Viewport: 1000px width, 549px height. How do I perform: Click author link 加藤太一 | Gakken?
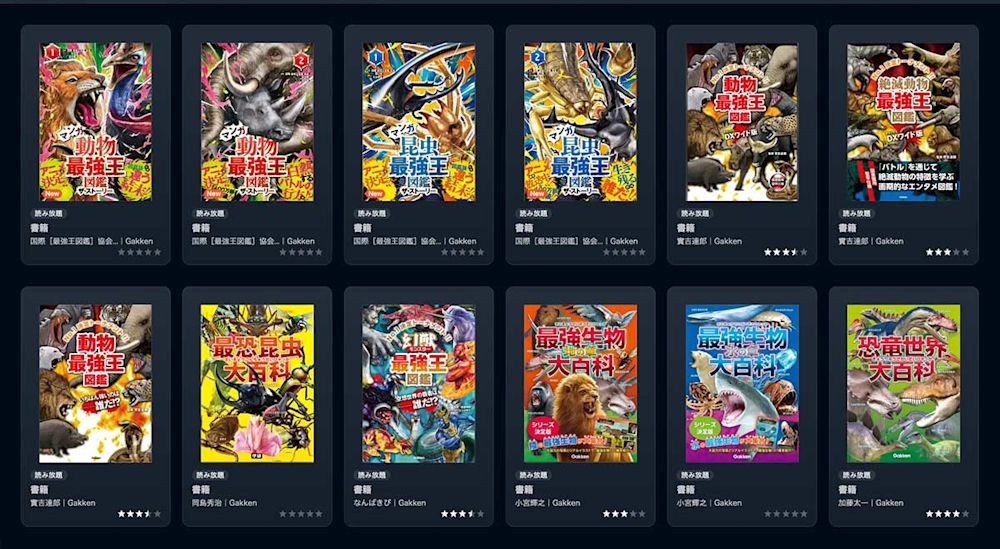pyautogui.click(x=871, y=502)
